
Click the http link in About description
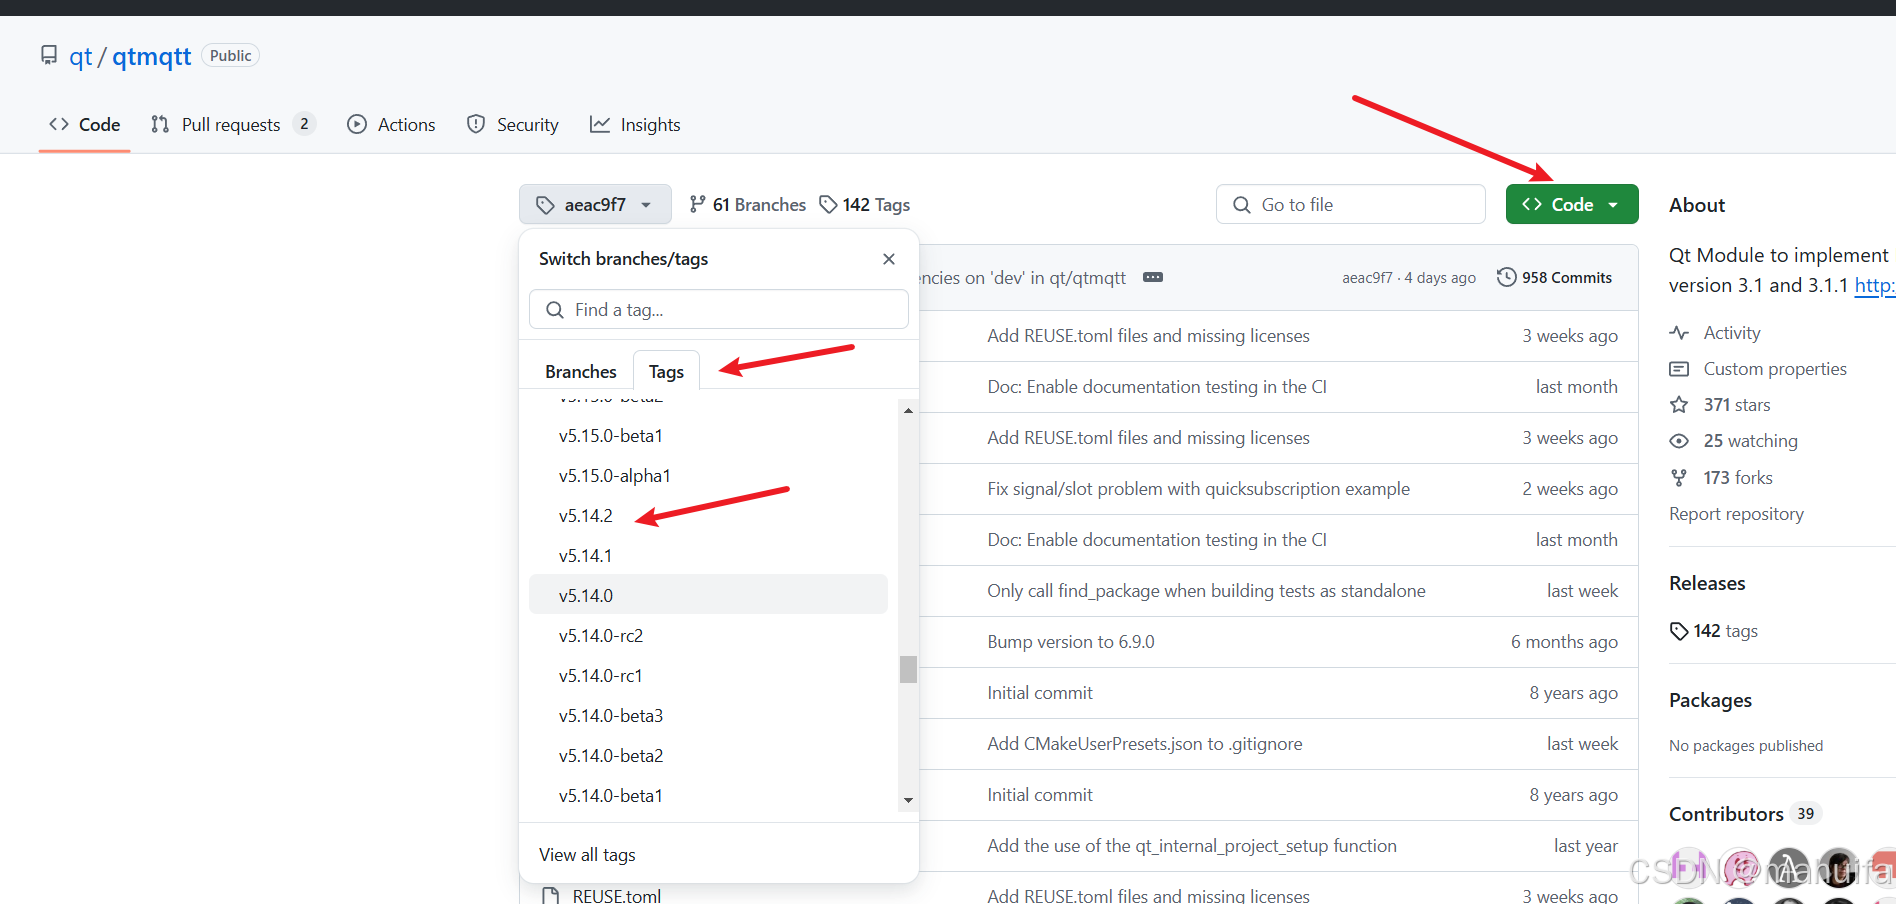pos(1875,285)
